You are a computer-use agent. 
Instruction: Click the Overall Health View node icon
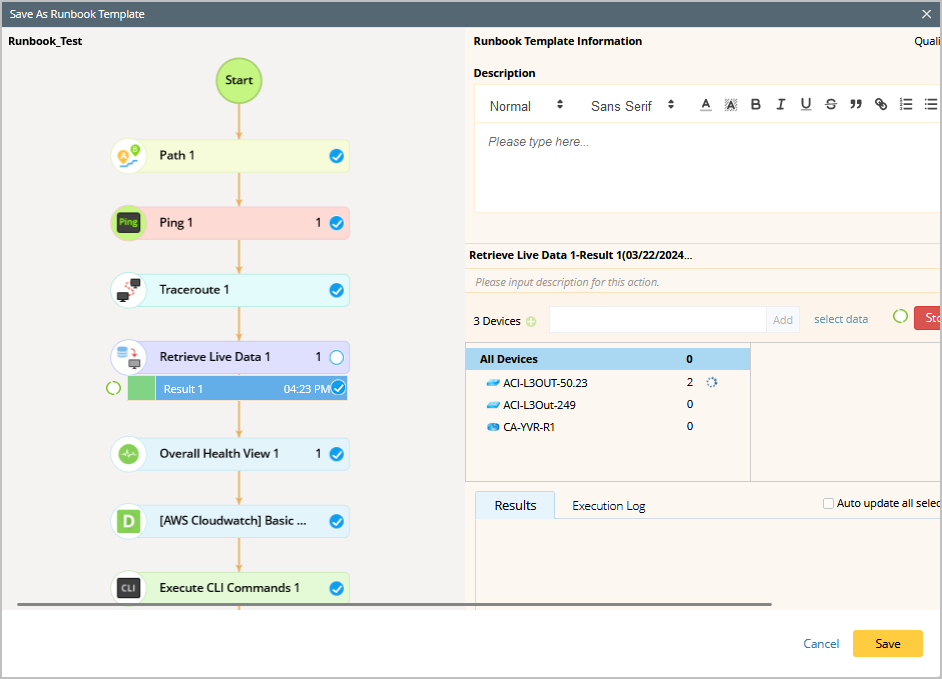[x=128, y=454]
